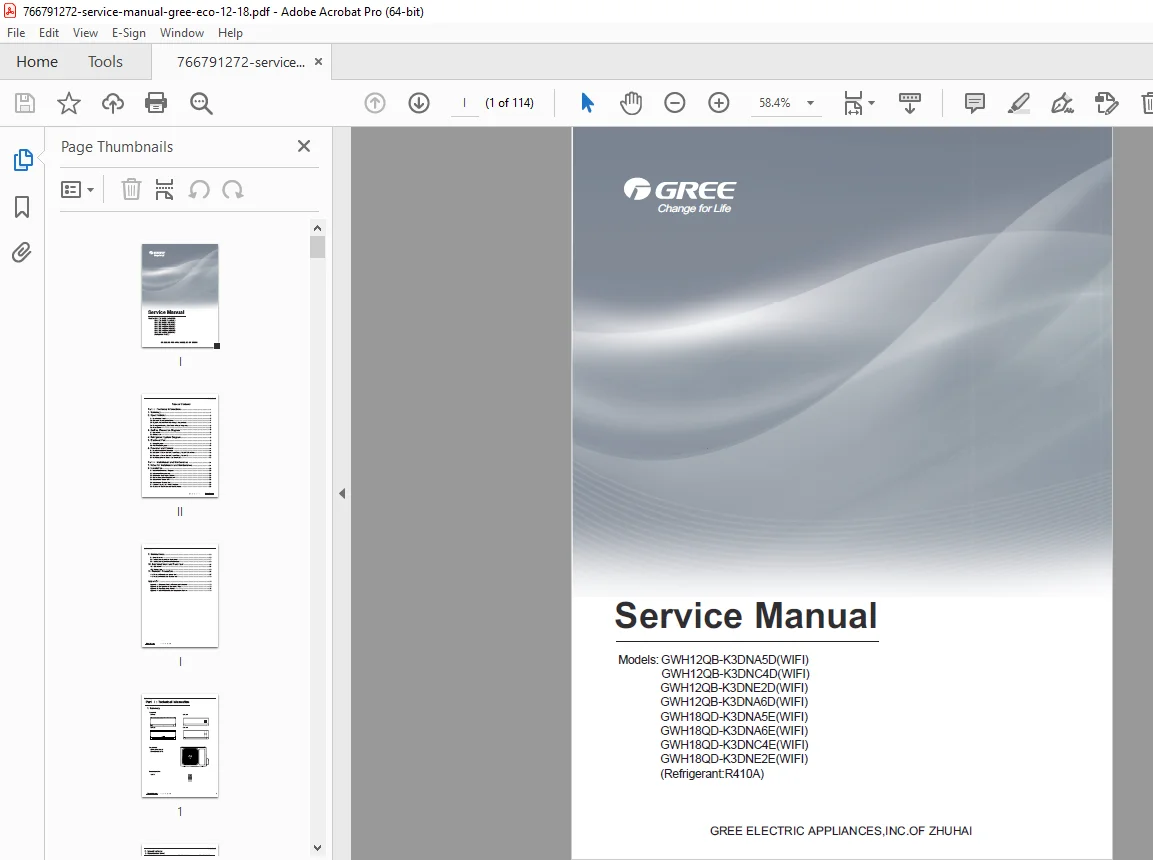Zoom out with the minus button
1153x860 pixels.
click(x=674, y=103)
